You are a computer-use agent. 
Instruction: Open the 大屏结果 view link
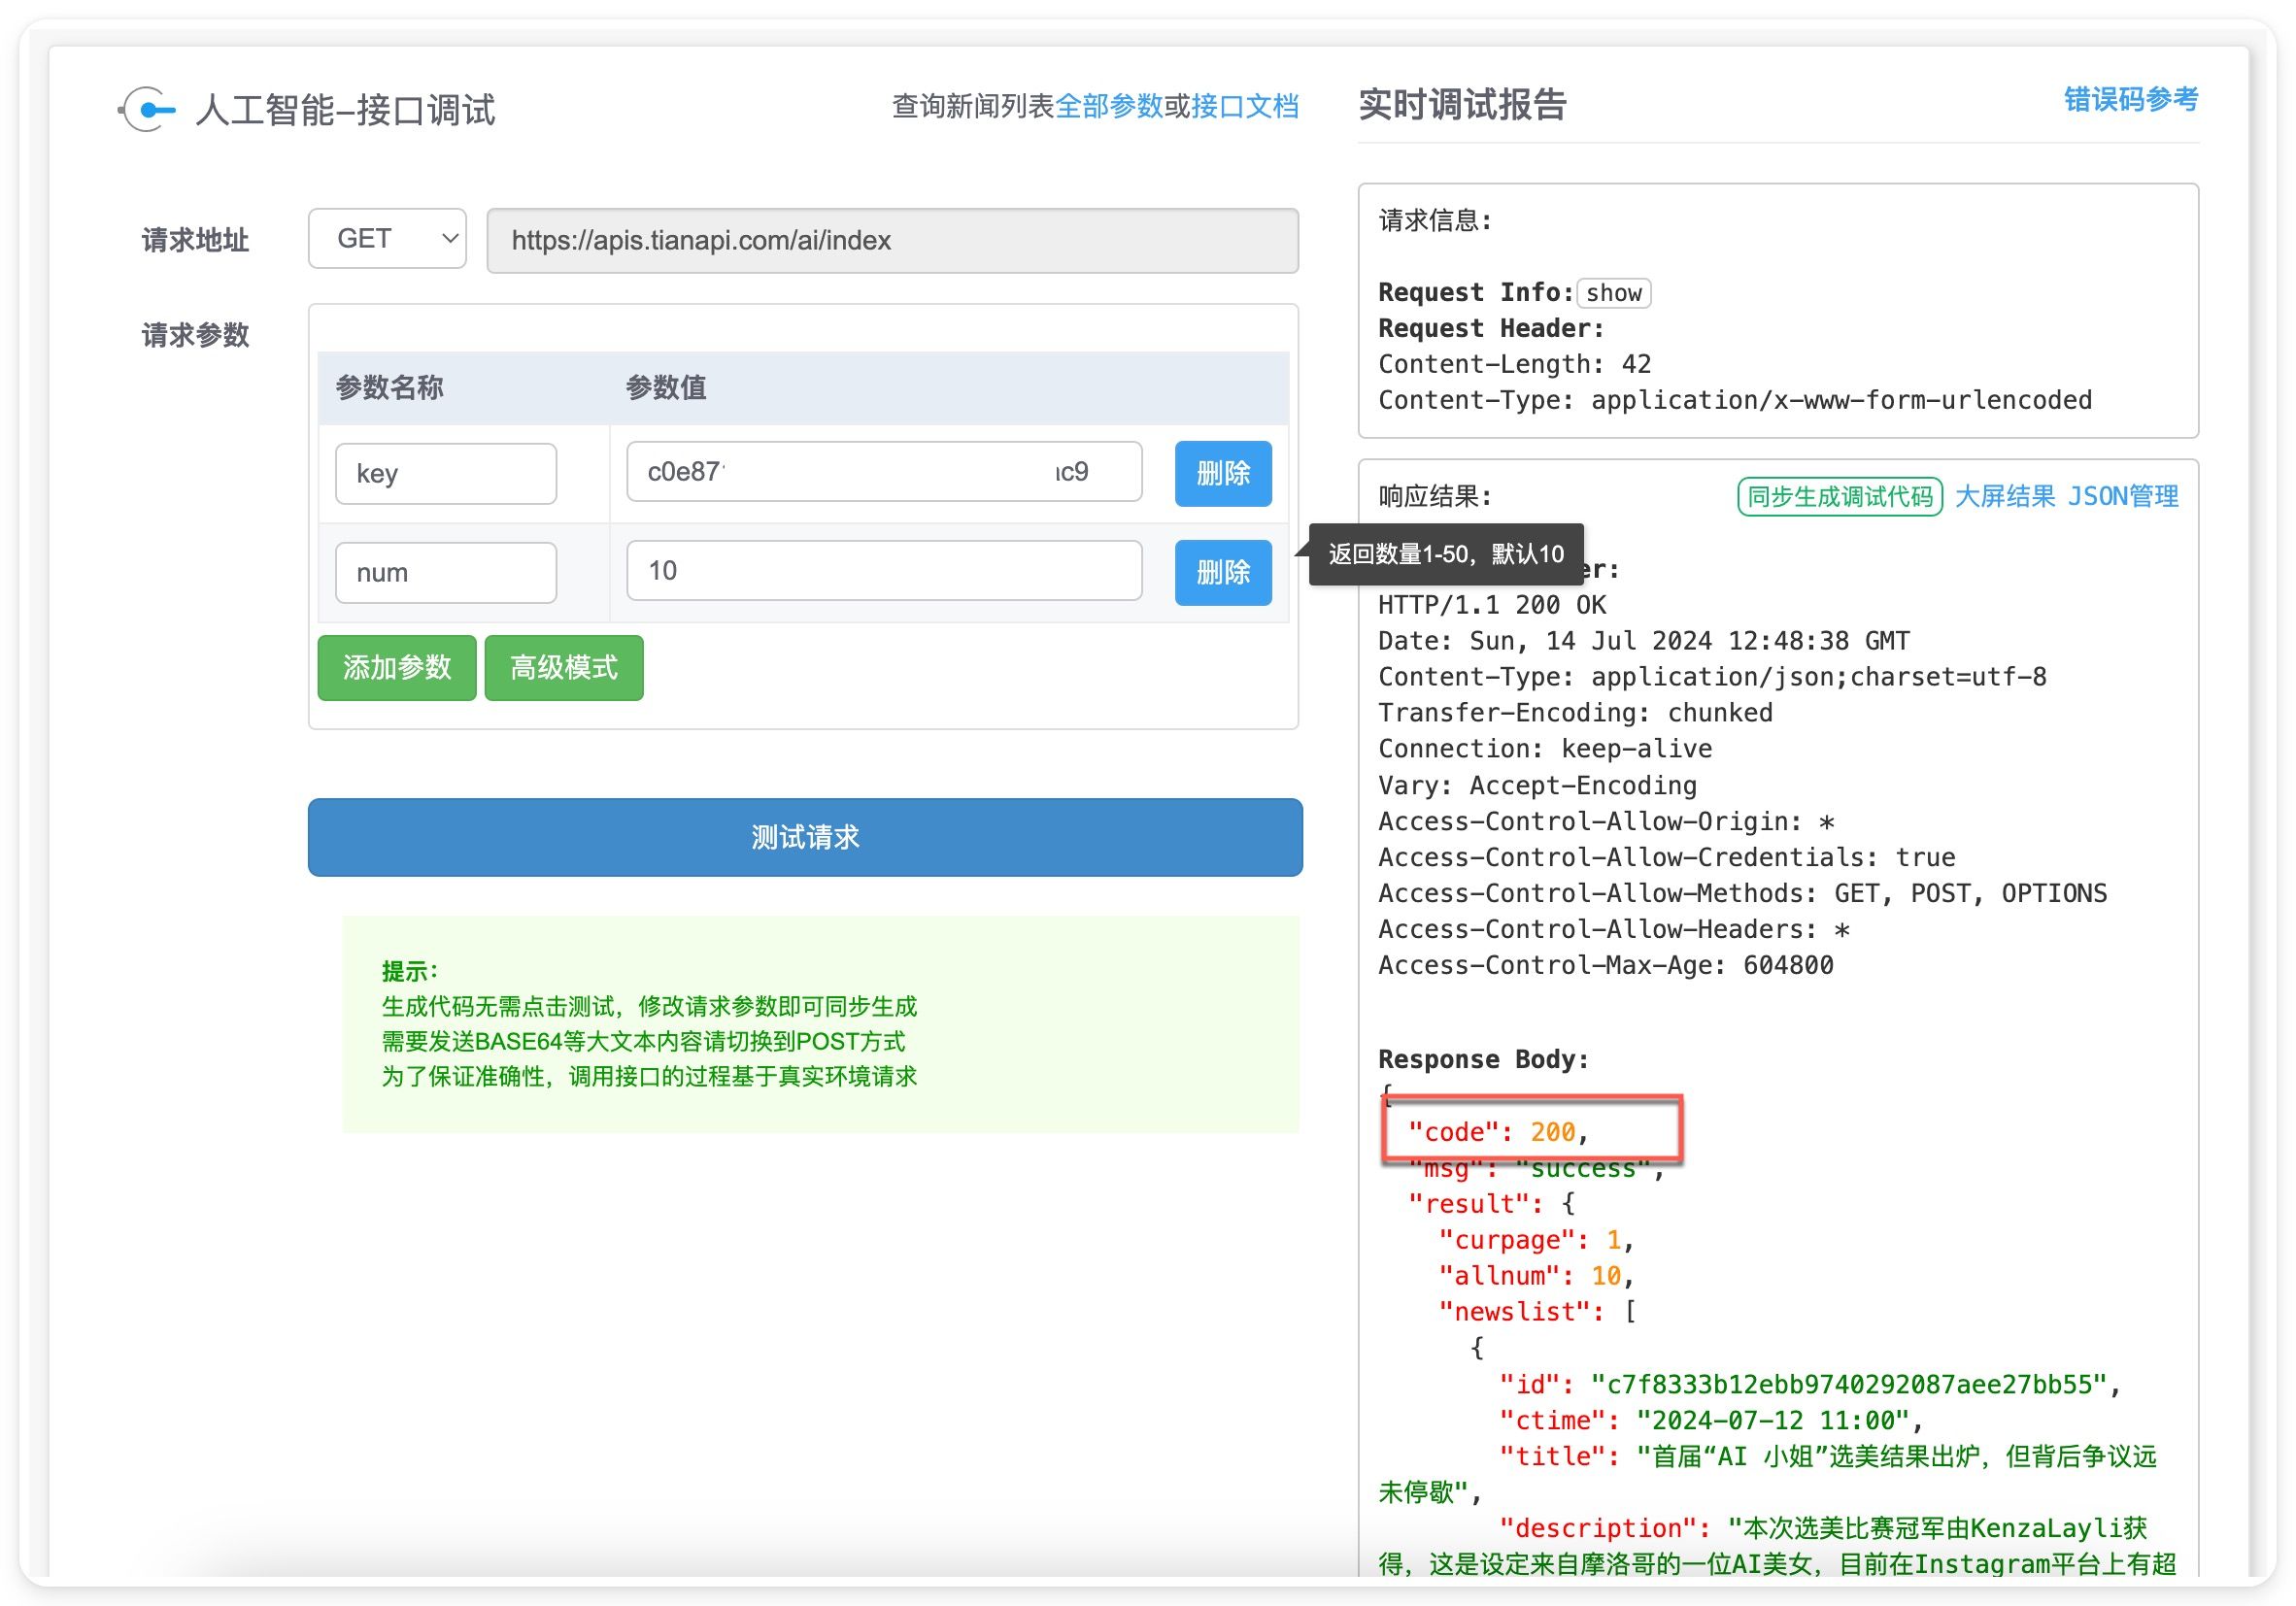[2004, 497]
